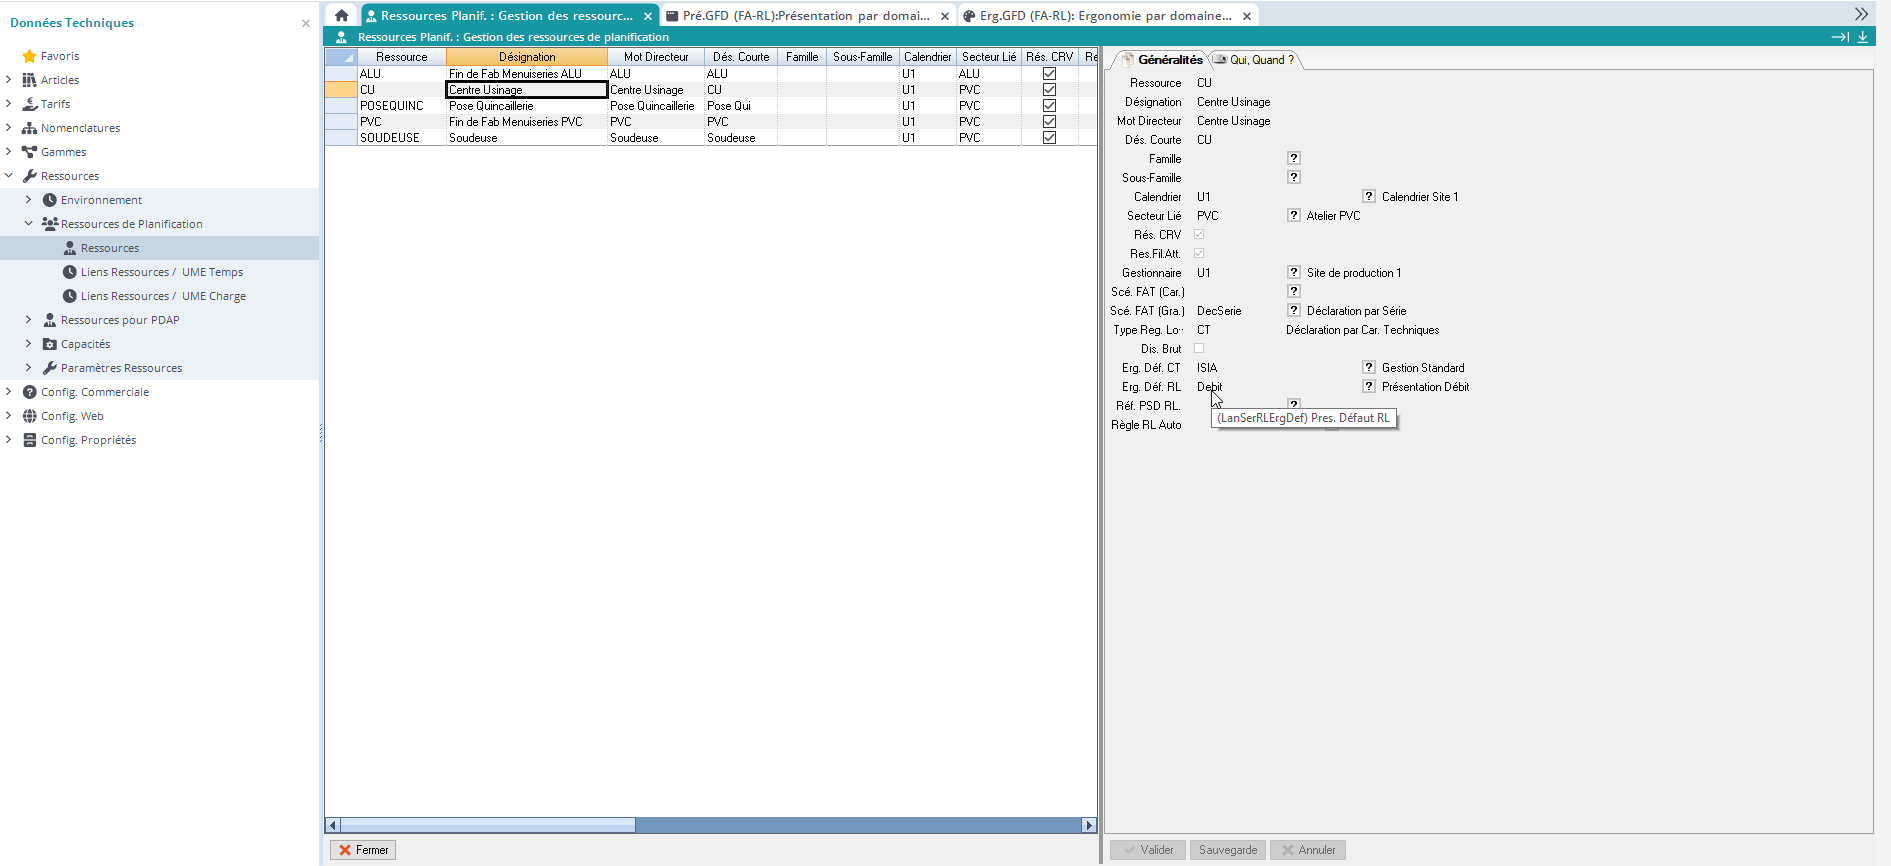Image resolution: width=1891 pixels, height=866 pixels.
Task: Switch to the Qui, Quand ? tab
Action: [1255, 60]
